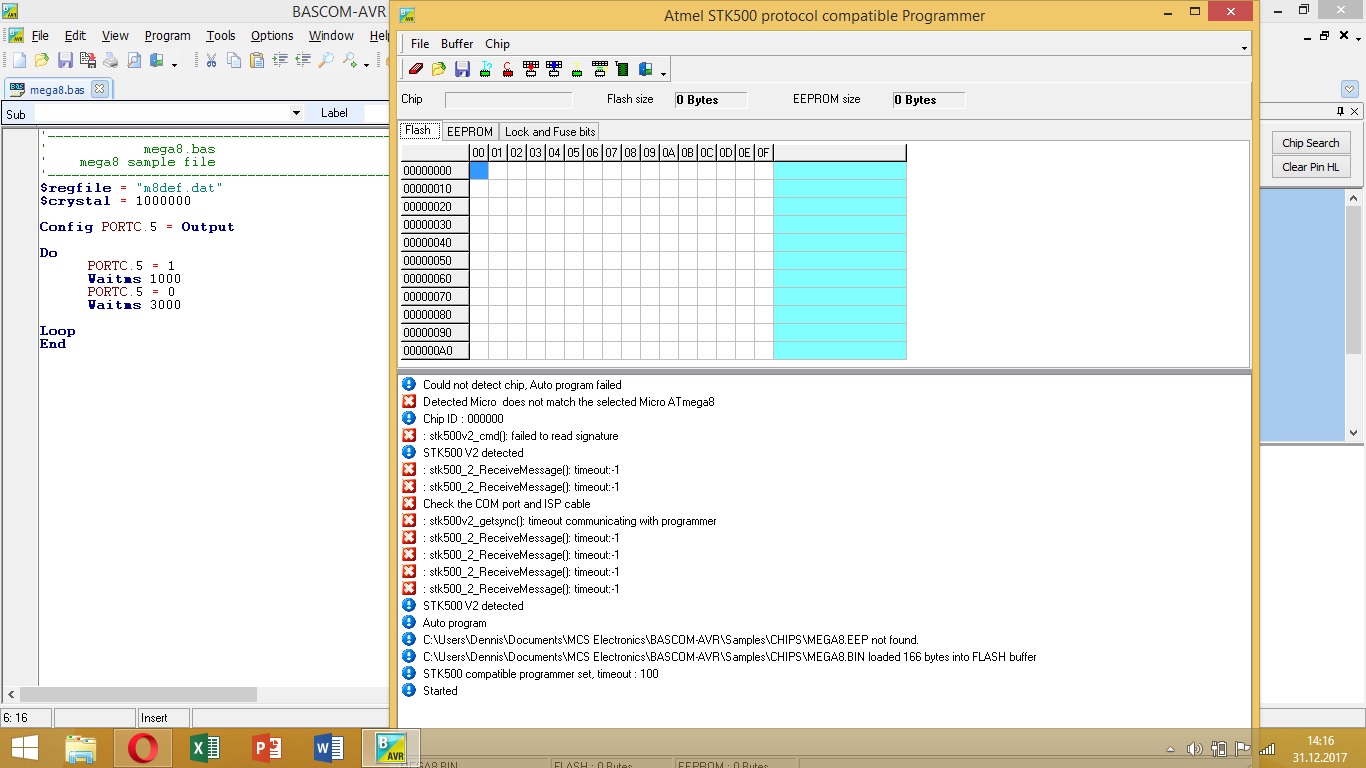Screen dimensions: 1366x768
Task: Open the Programmer Buffer menu
Action: pos(457,44)
